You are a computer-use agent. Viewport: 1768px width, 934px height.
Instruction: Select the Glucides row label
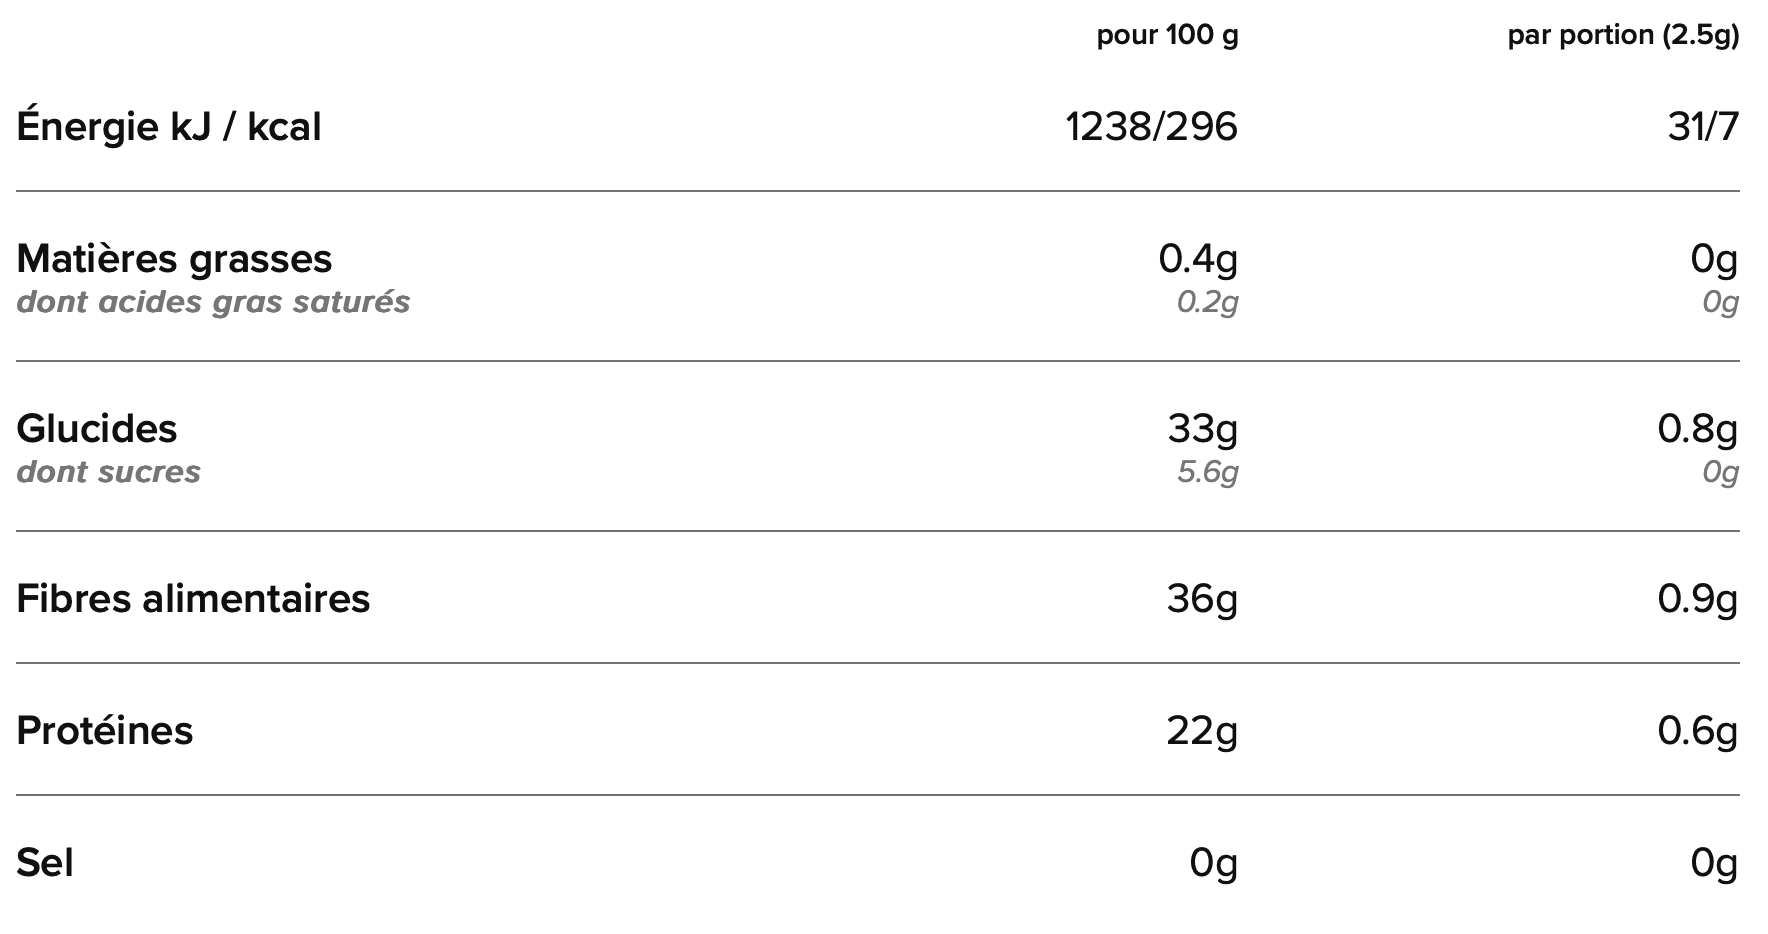click(x=97, y=428)
